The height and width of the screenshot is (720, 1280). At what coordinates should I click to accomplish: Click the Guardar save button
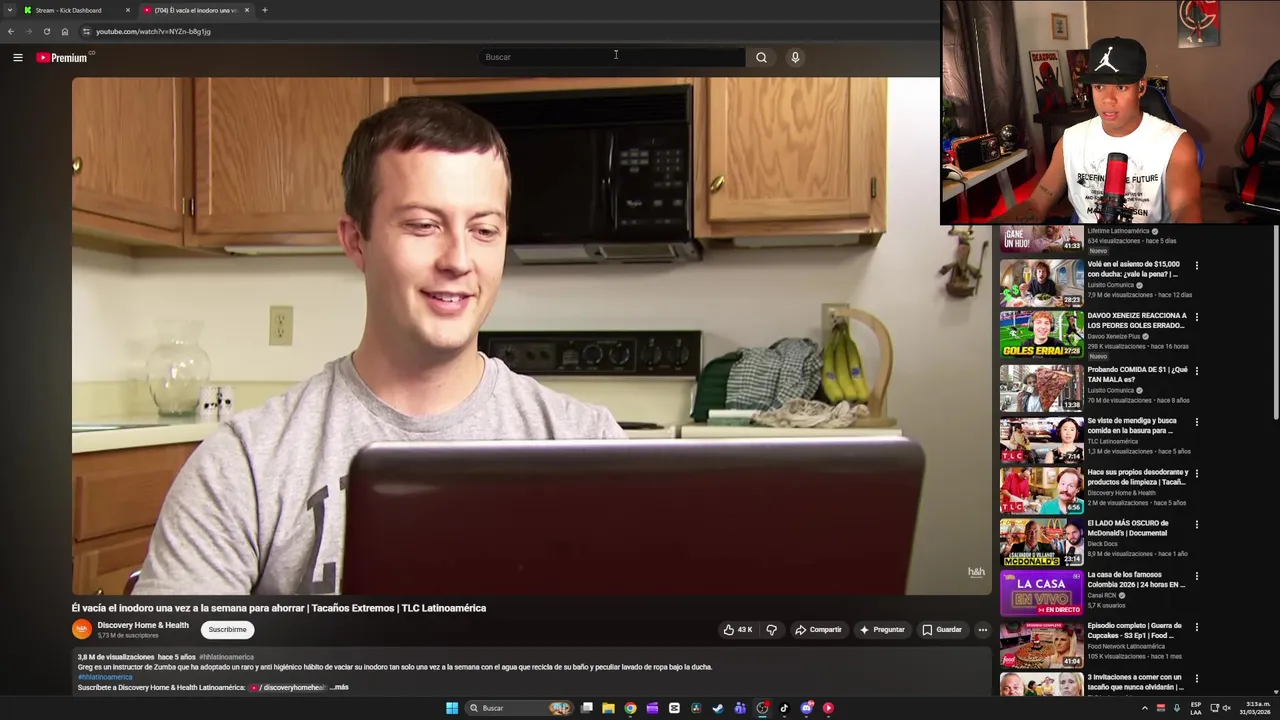point(941,630)
